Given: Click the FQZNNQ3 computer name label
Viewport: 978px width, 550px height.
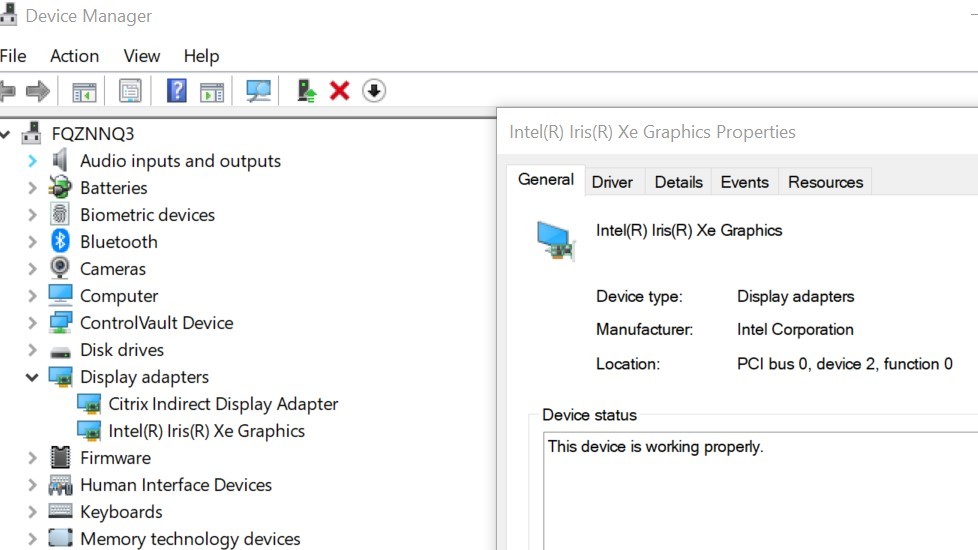Looking at the screenshot, I should tap(93, 134).
